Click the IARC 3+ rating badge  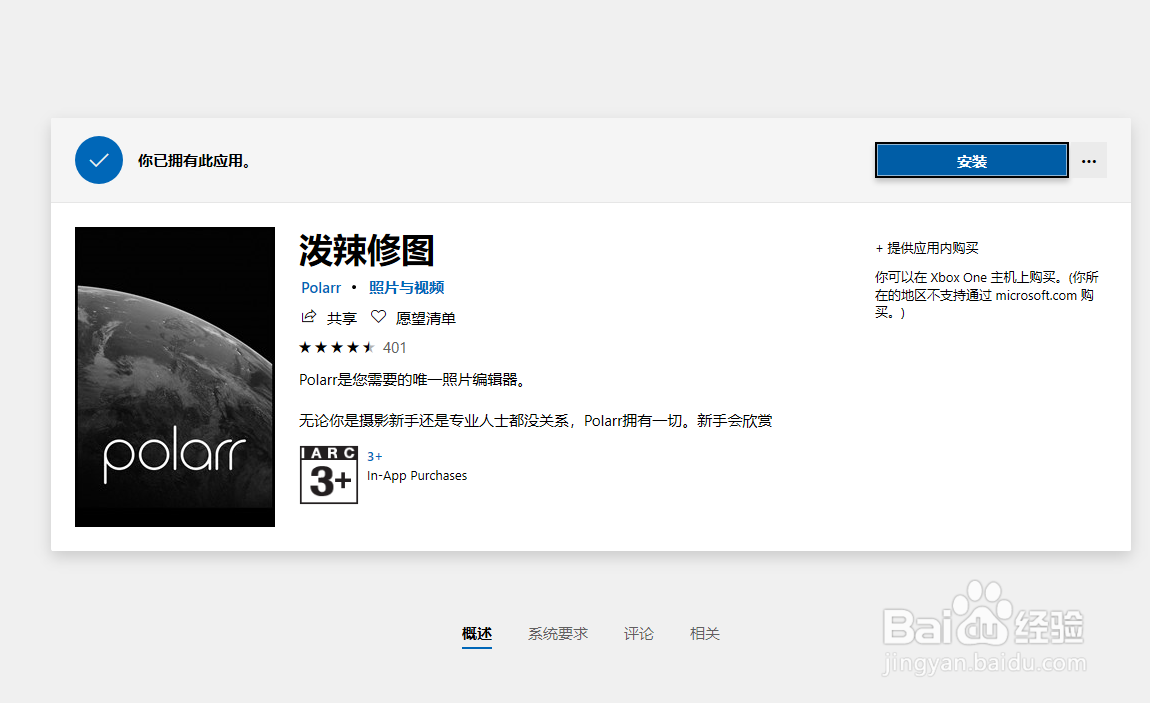click(x=329, y=474)
